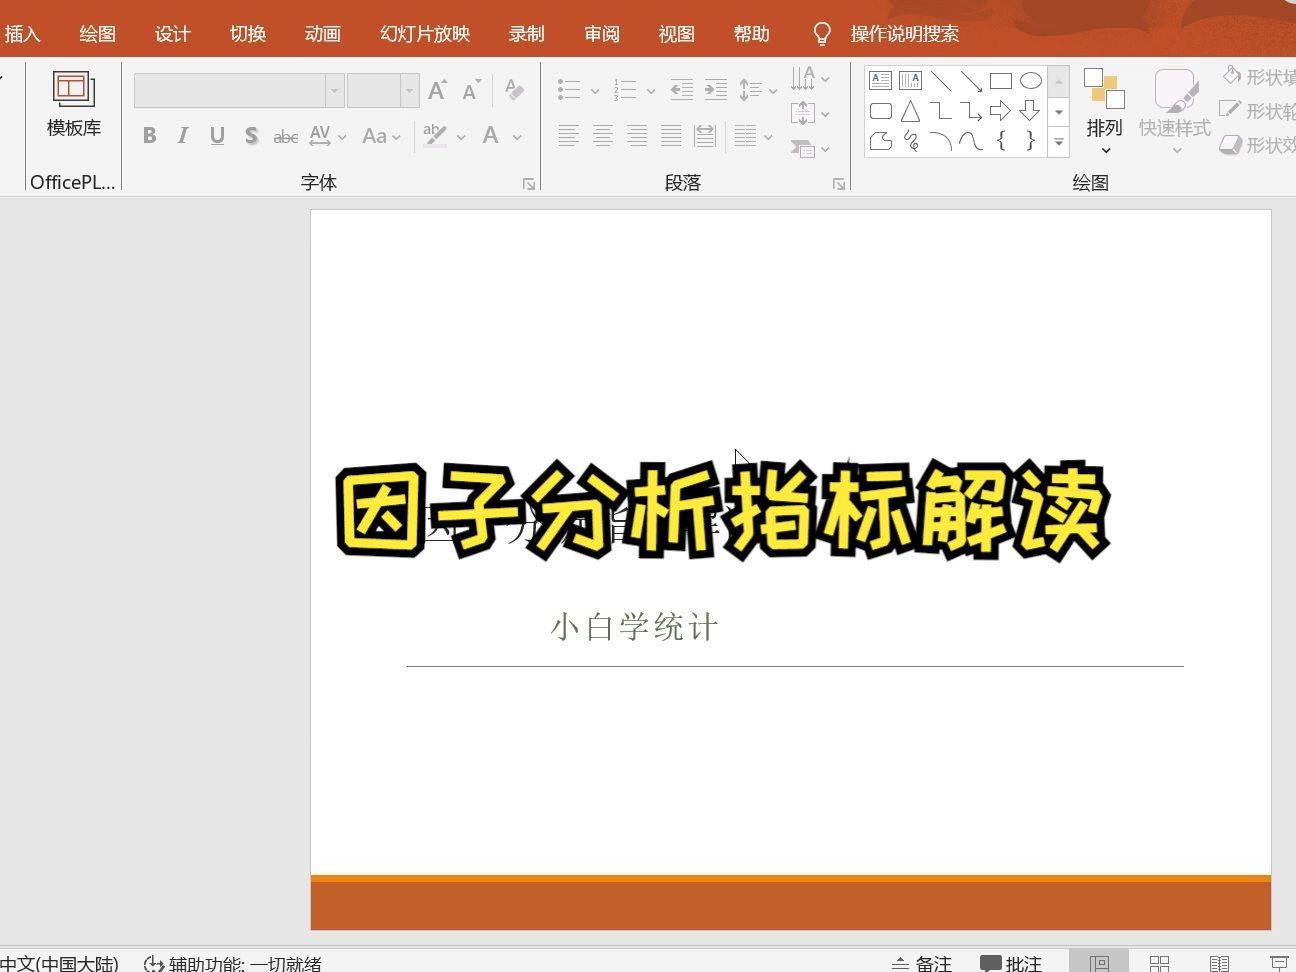Viewport: 1296px width, 972px height.
Task: Open the 幻灯片放映 tab
Action: 423,33
